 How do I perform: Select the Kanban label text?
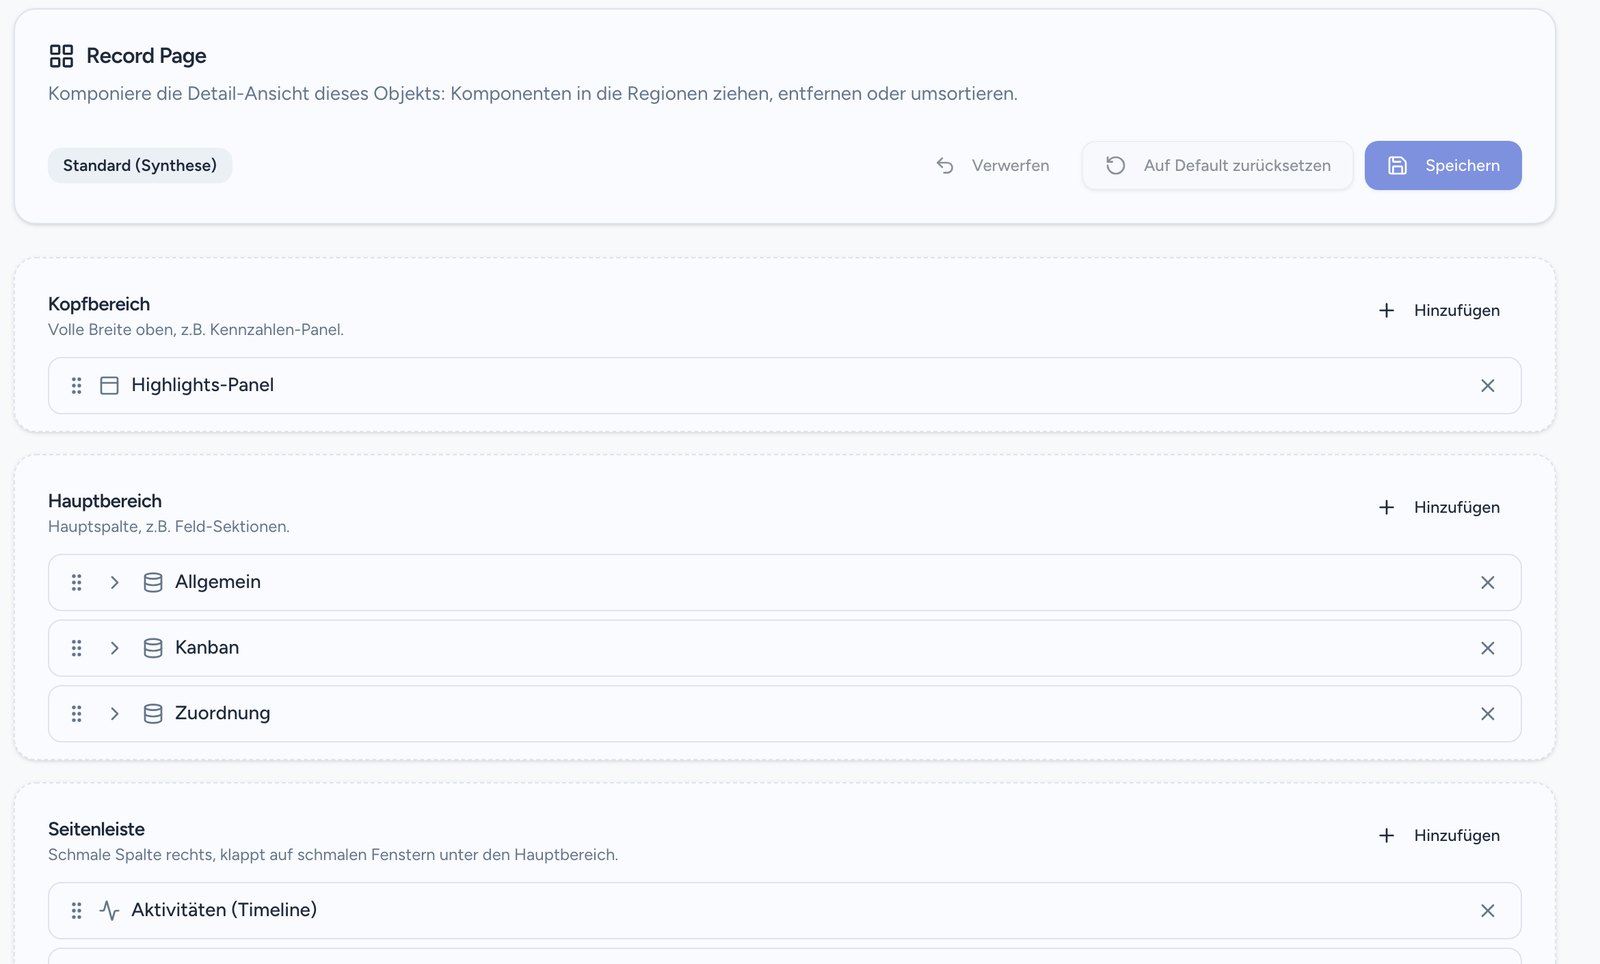tap(207, 647)
